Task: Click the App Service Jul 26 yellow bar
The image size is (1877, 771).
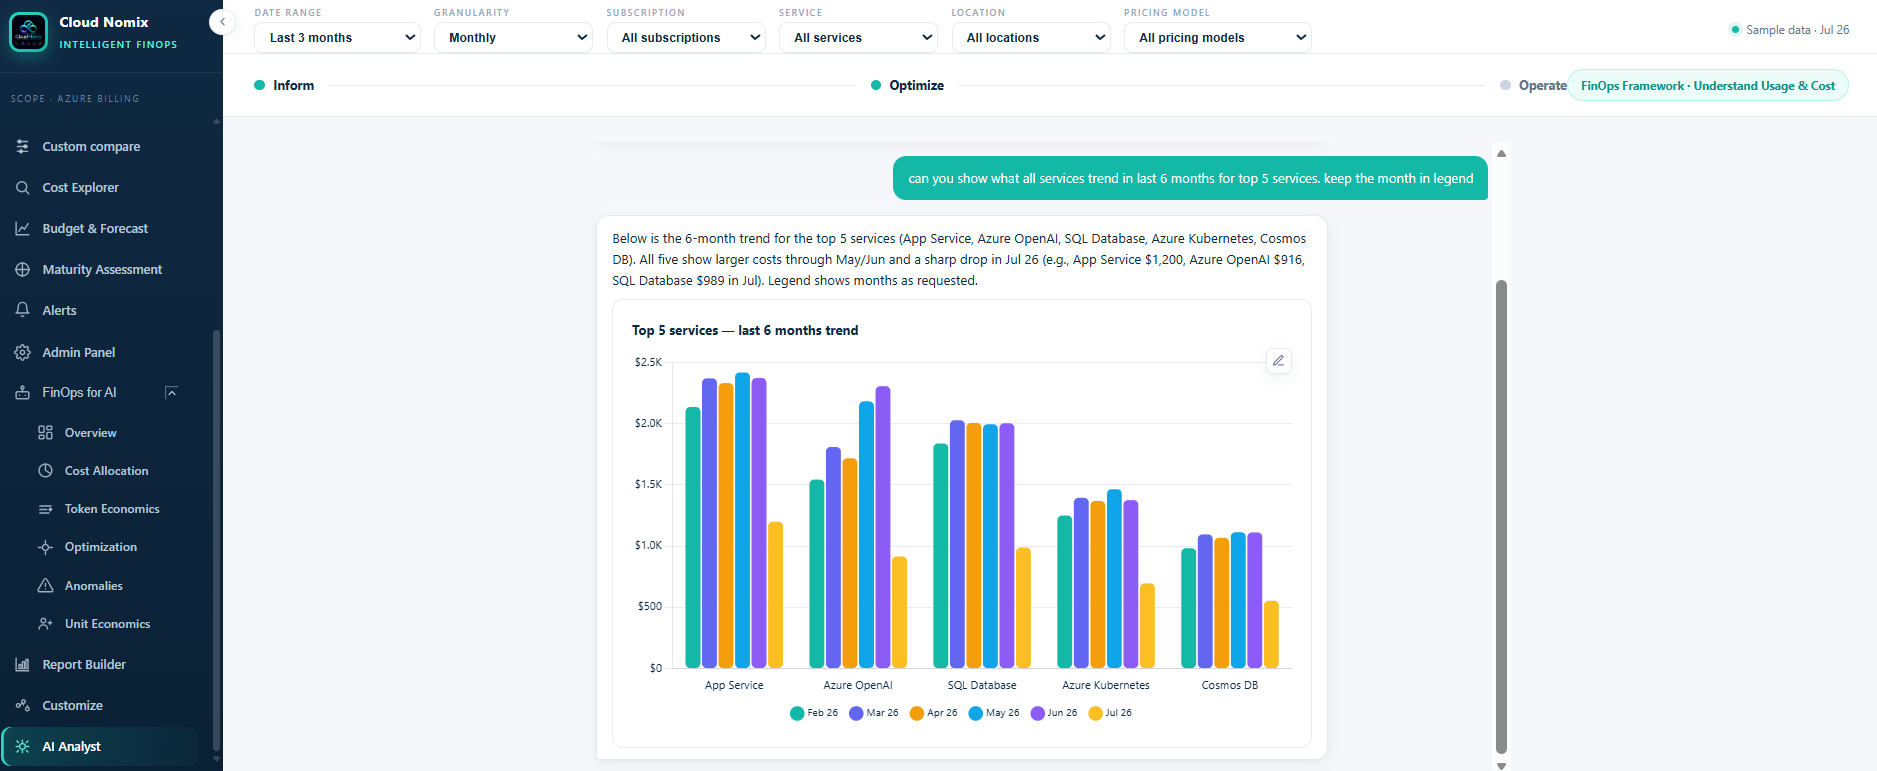Action: [x=775, y=595]
